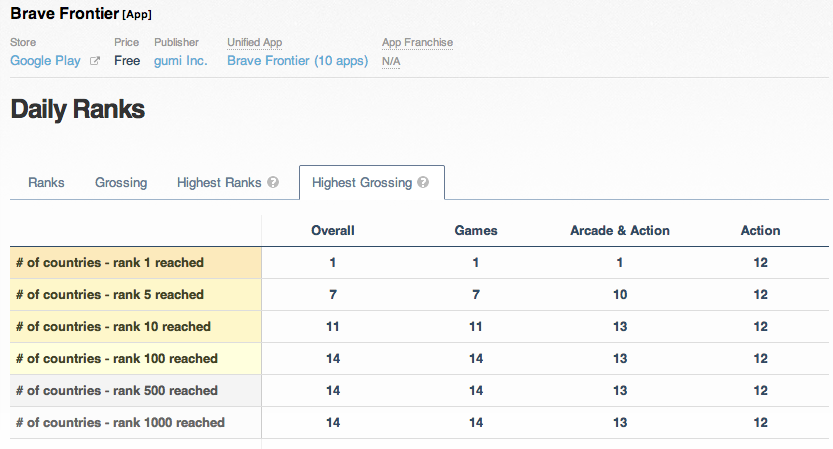Switch to the Ranks tab

[x=46, y=183]
